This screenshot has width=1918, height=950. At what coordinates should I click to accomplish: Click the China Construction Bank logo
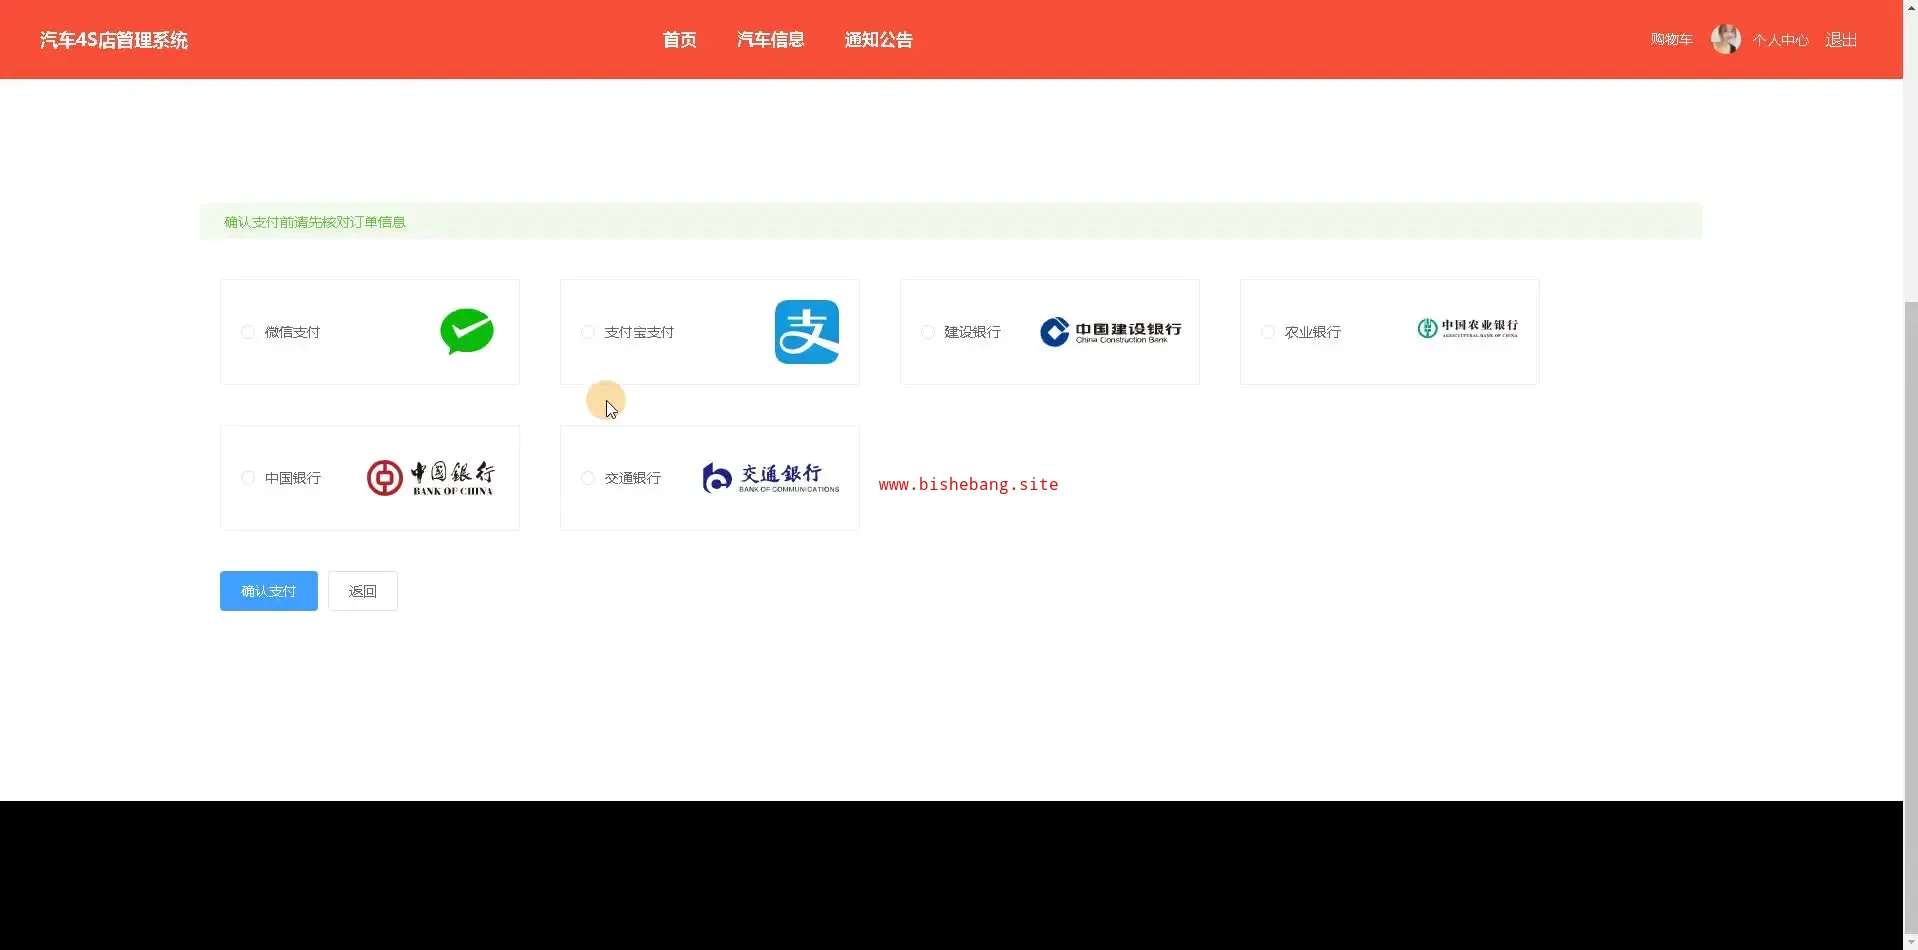coord(1111,332)
